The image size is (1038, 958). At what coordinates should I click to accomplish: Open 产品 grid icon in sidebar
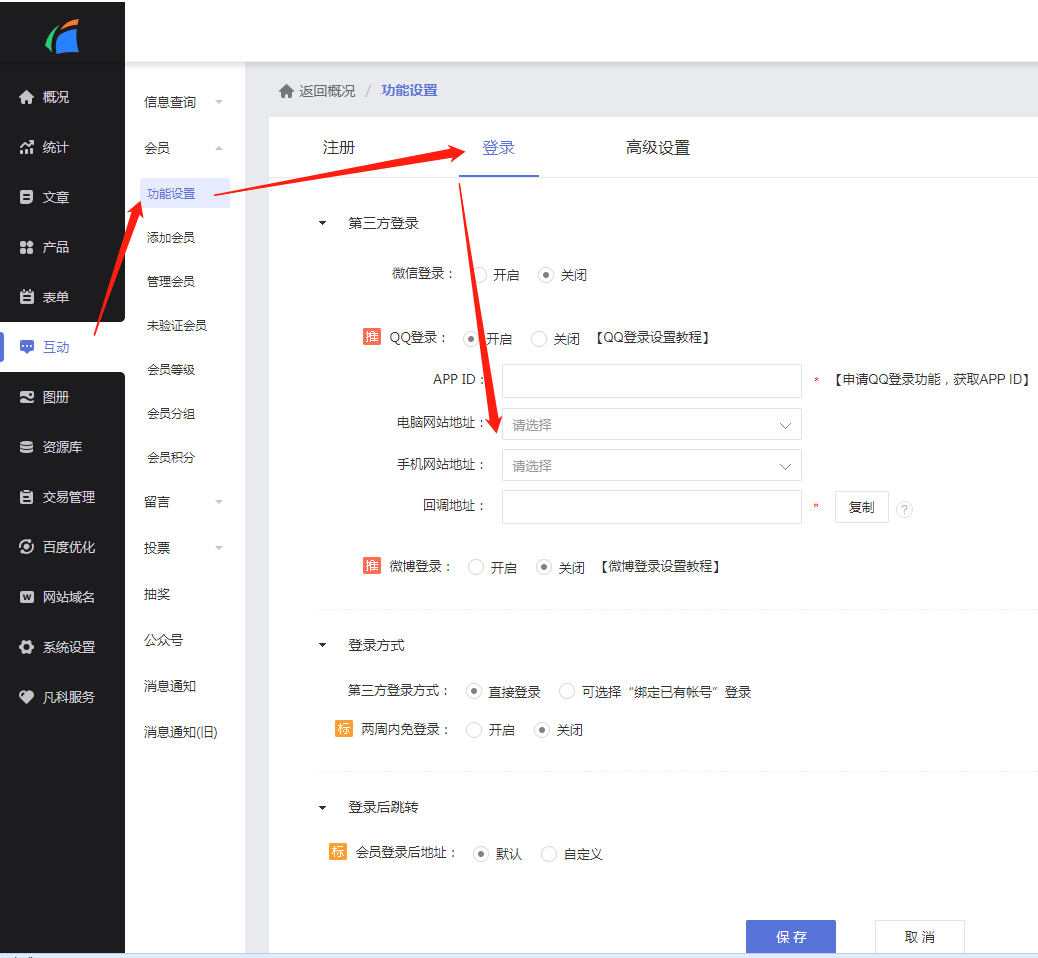tap(26, 248)
